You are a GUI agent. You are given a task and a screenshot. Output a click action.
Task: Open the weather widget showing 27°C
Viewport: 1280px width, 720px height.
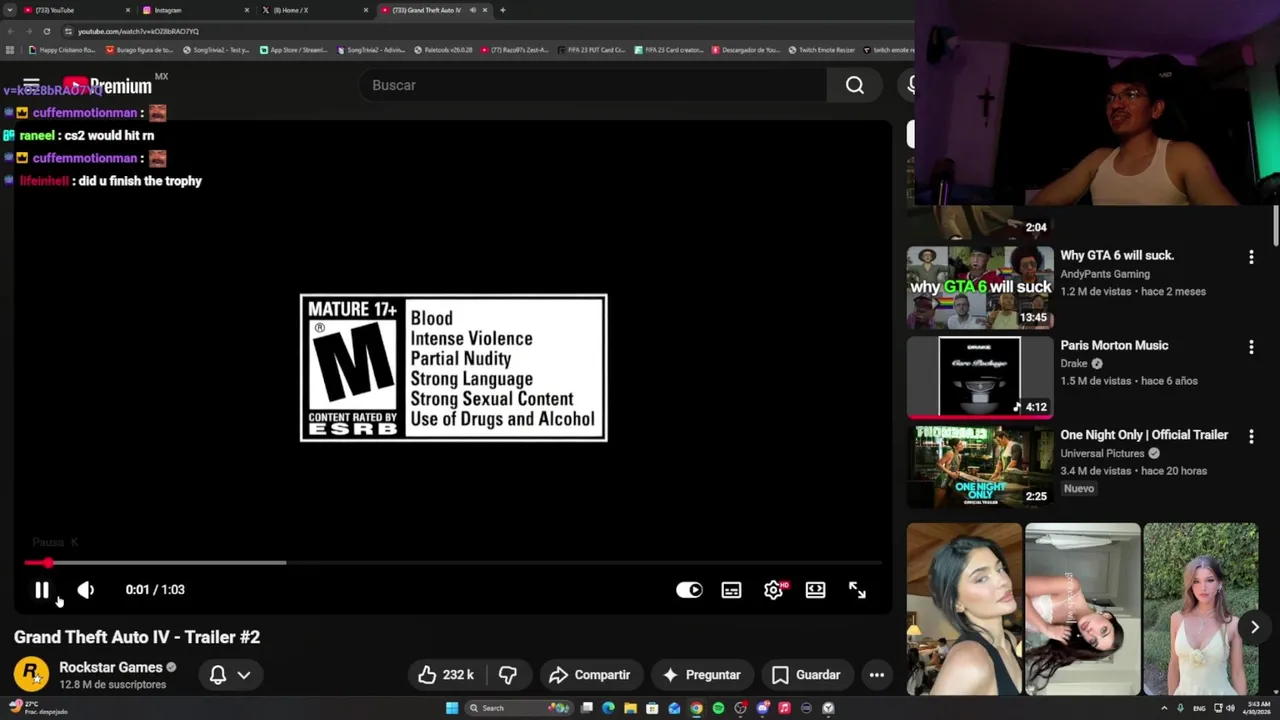38,707
